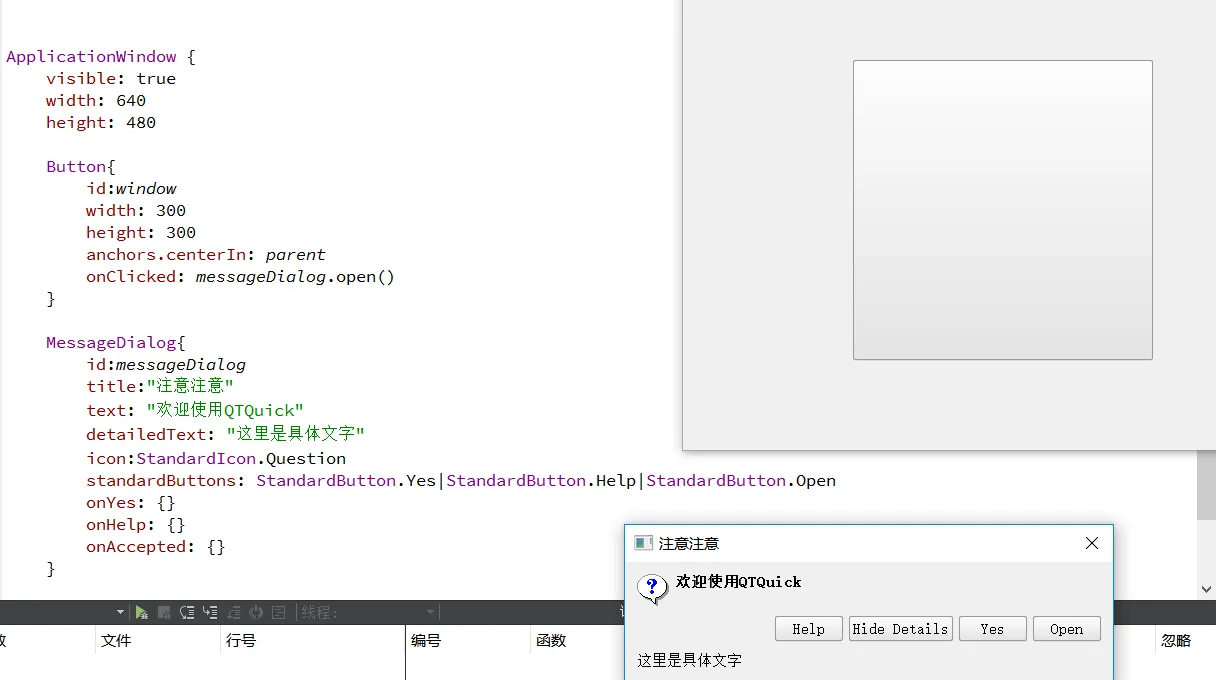
Task: Click the Open button in dialog
Action: point(1066,629)
